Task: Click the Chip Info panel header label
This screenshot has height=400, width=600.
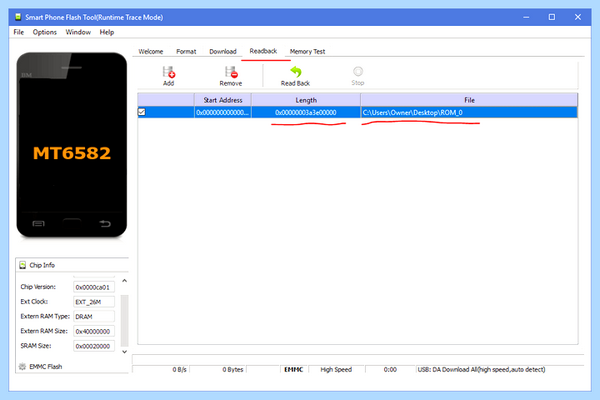Action: 42,265
